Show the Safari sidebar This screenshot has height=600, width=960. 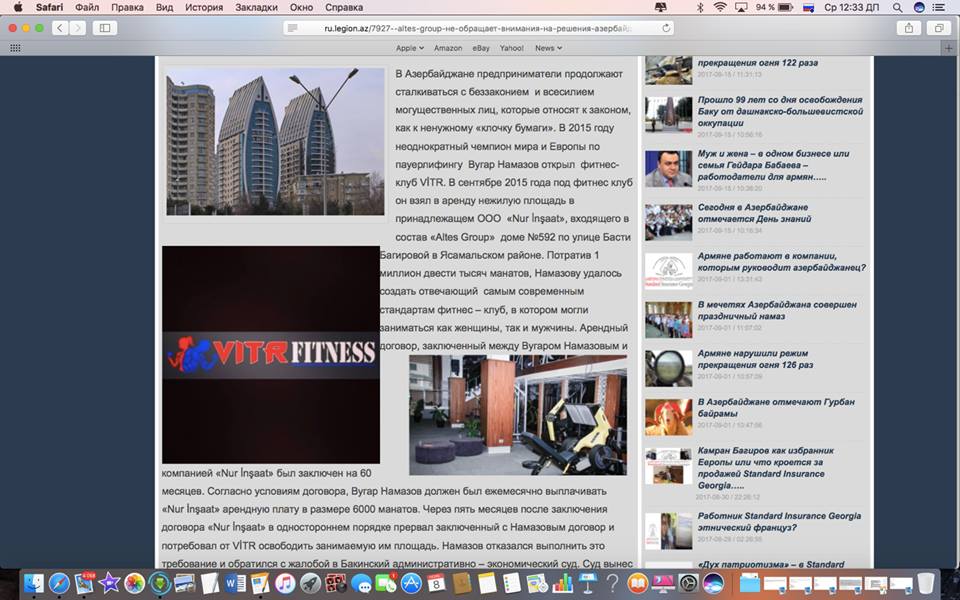(x=105, y=28)
